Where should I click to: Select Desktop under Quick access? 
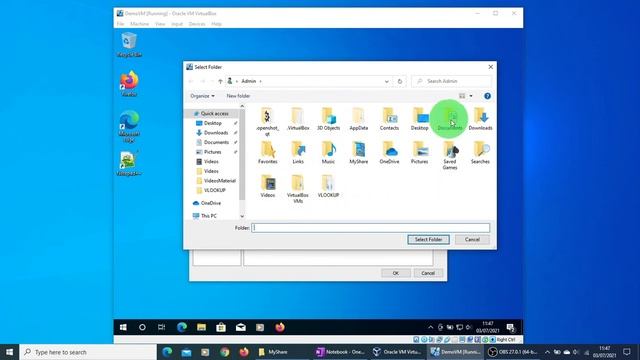click(213, 123)
